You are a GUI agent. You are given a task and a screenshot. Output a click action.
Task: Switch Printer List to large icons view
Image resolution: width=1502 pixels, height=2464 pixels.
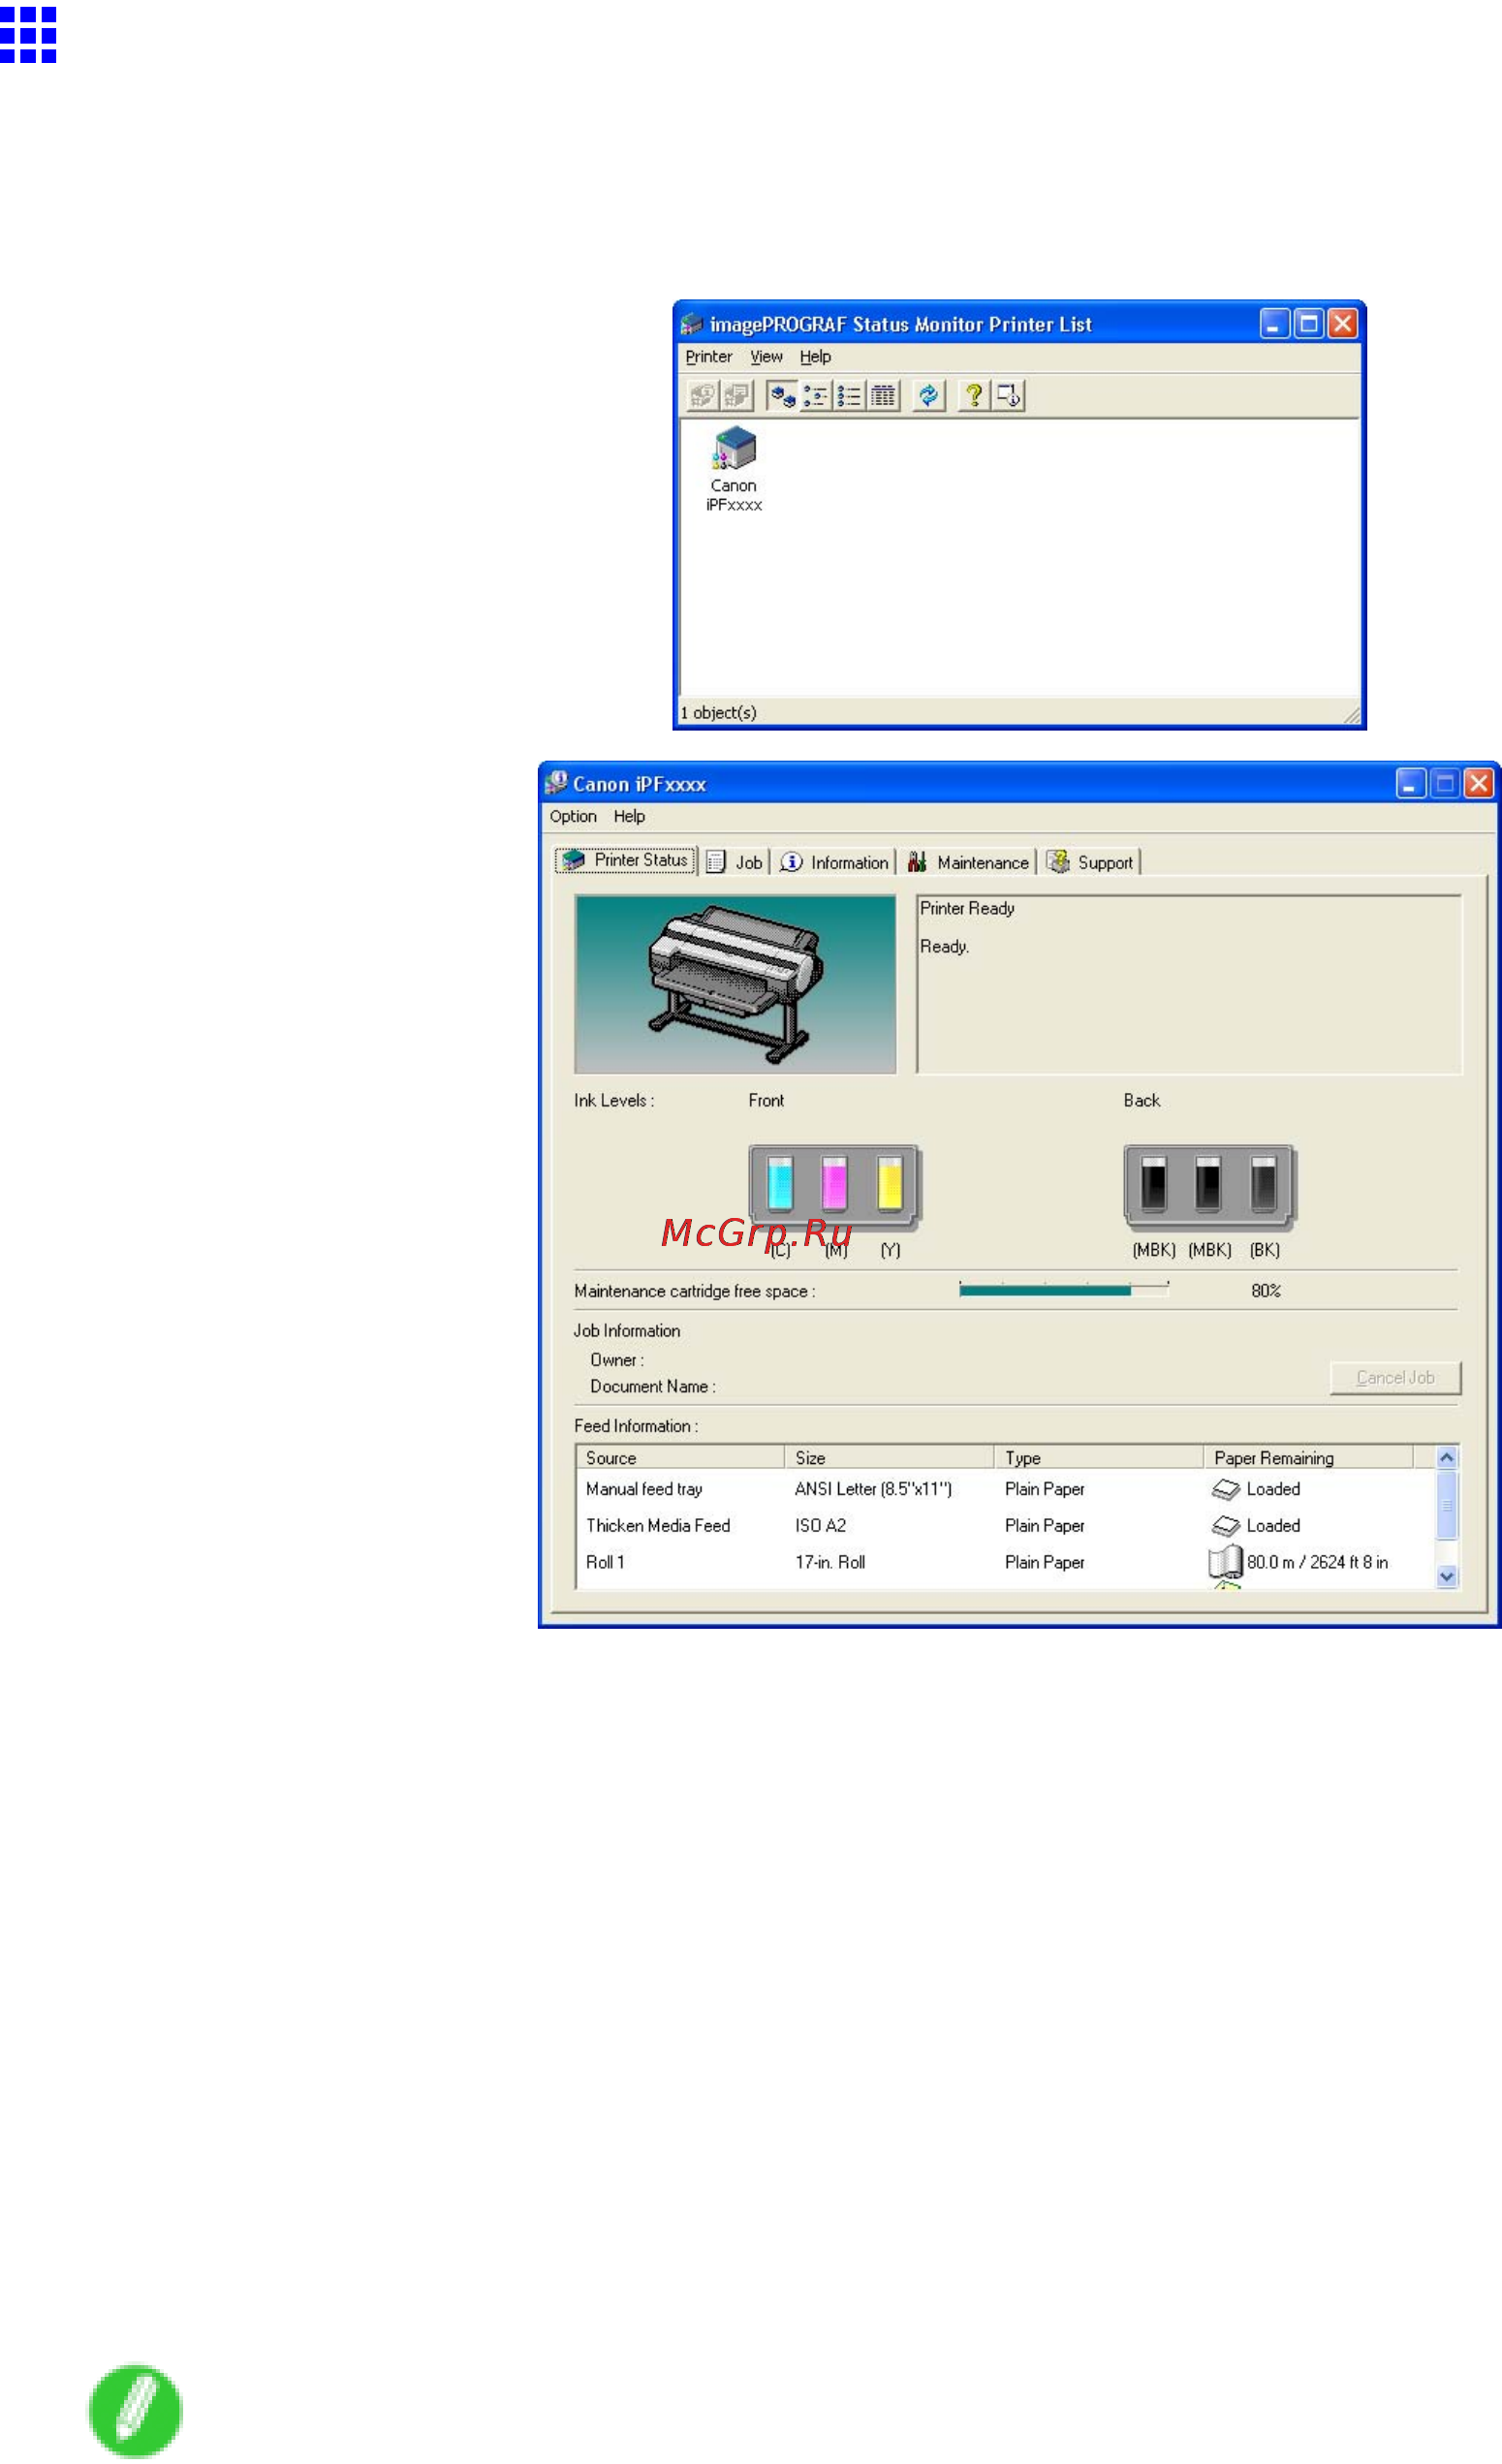pos(781,396)
